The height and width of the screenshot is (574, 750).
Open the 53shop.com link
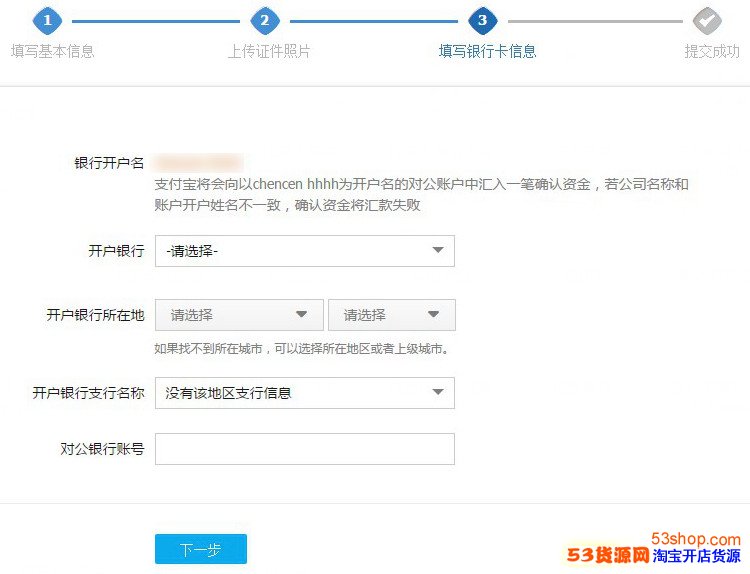click(695, 539)
